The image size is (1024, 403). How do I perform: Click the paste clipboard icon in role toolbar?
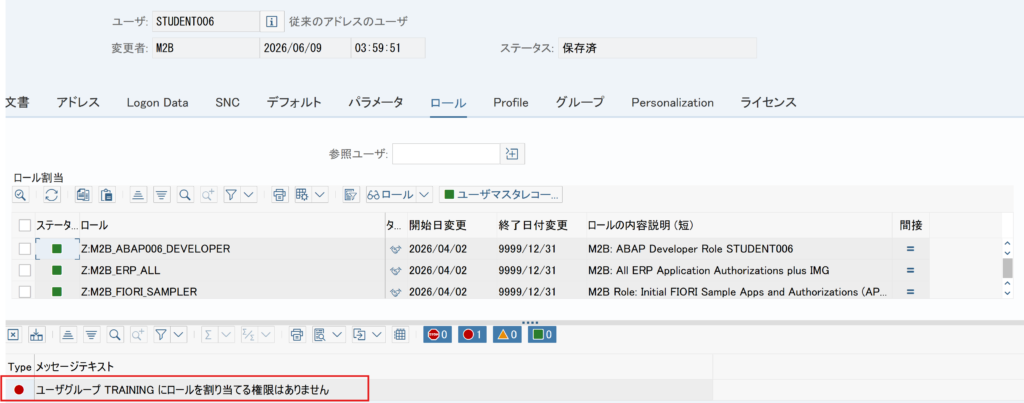[107, 195]
